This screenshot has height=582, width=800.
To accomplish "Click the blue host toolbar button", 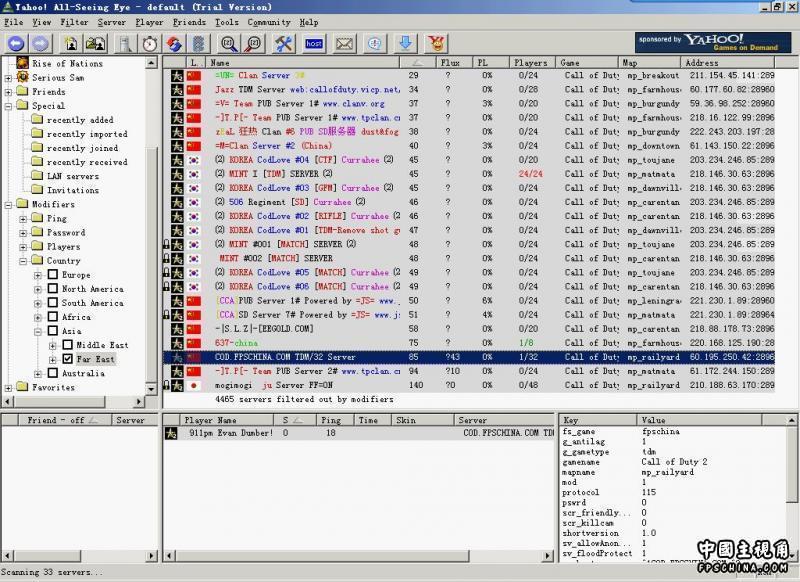I will pos(314,44).
